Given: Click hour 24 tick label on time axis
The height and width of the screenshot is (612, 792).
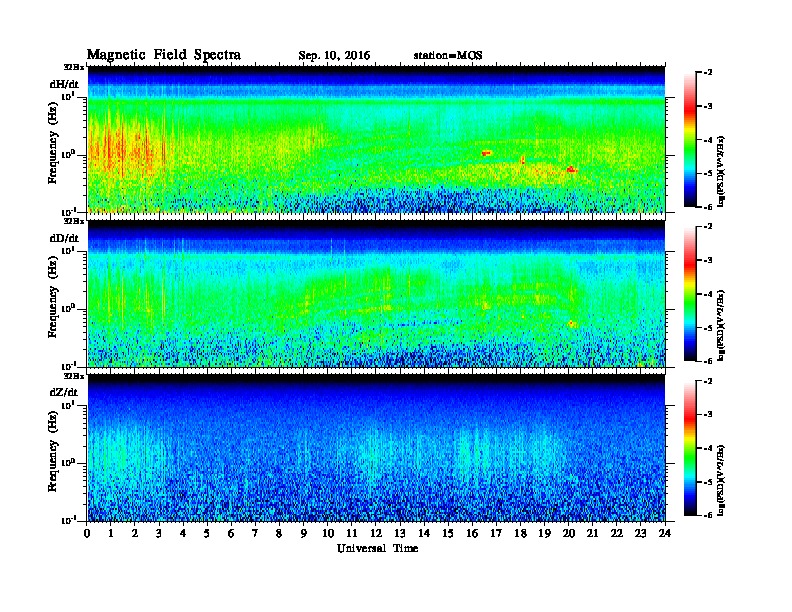Looking at the screenshot, I should tap(665, 534).
